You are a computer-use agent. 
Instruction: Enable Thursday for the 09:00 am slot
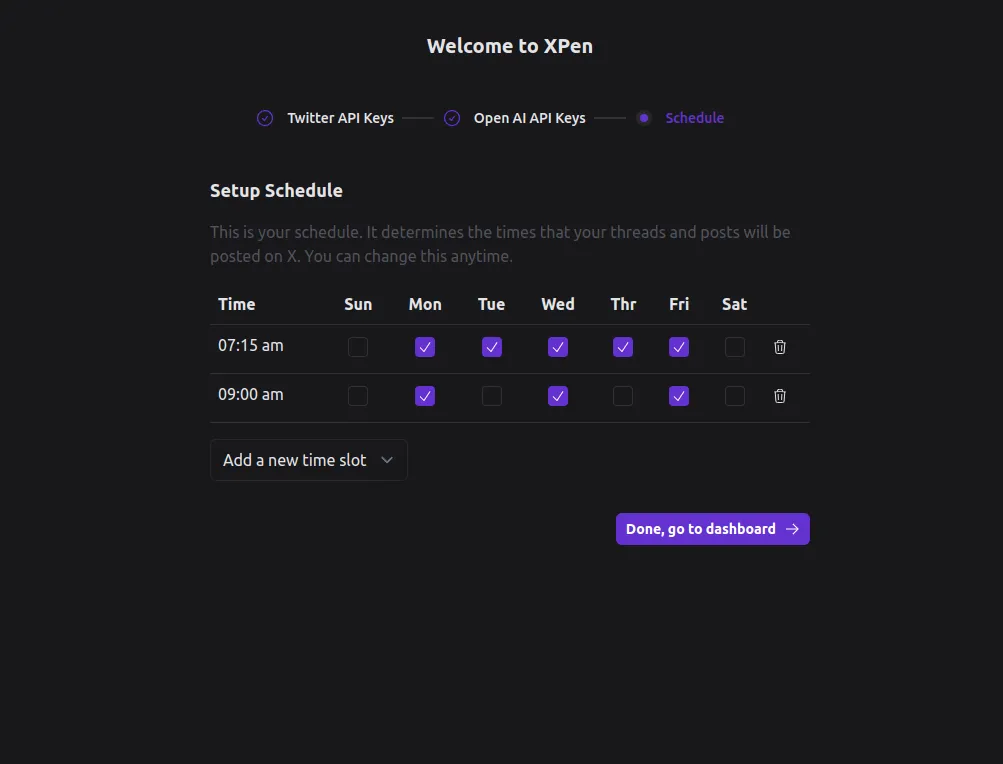(623, 396)
